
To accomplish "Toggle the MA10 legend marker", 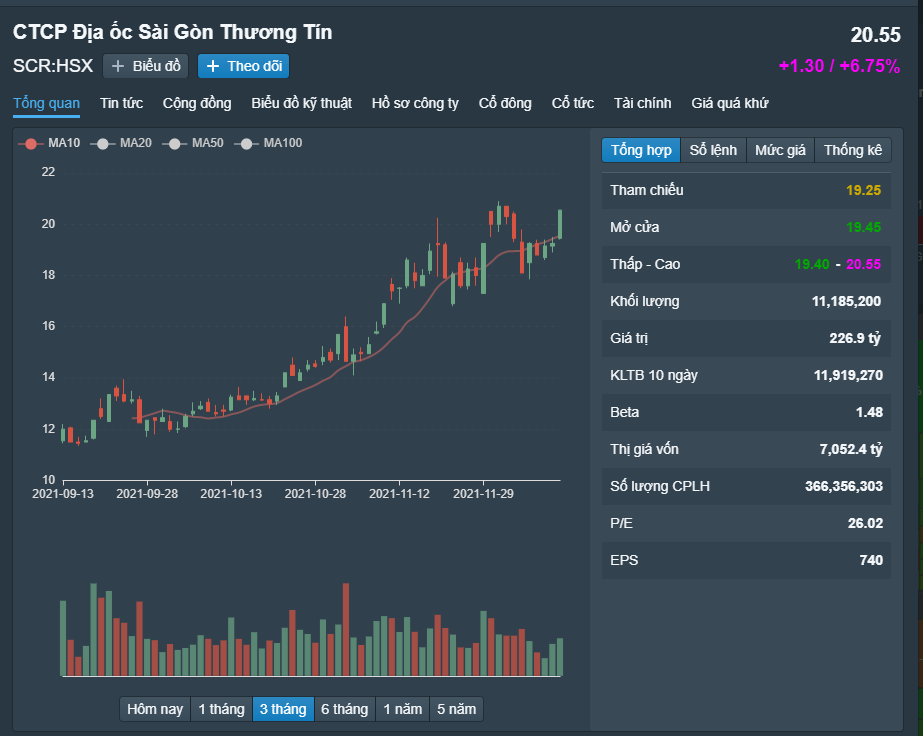I will pos(31,144).
